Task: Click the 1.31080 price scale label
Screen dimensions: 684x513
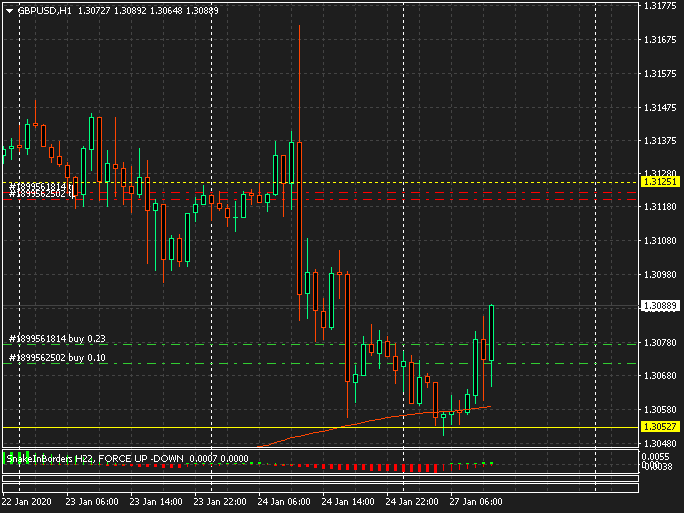Action: [660, 241]
